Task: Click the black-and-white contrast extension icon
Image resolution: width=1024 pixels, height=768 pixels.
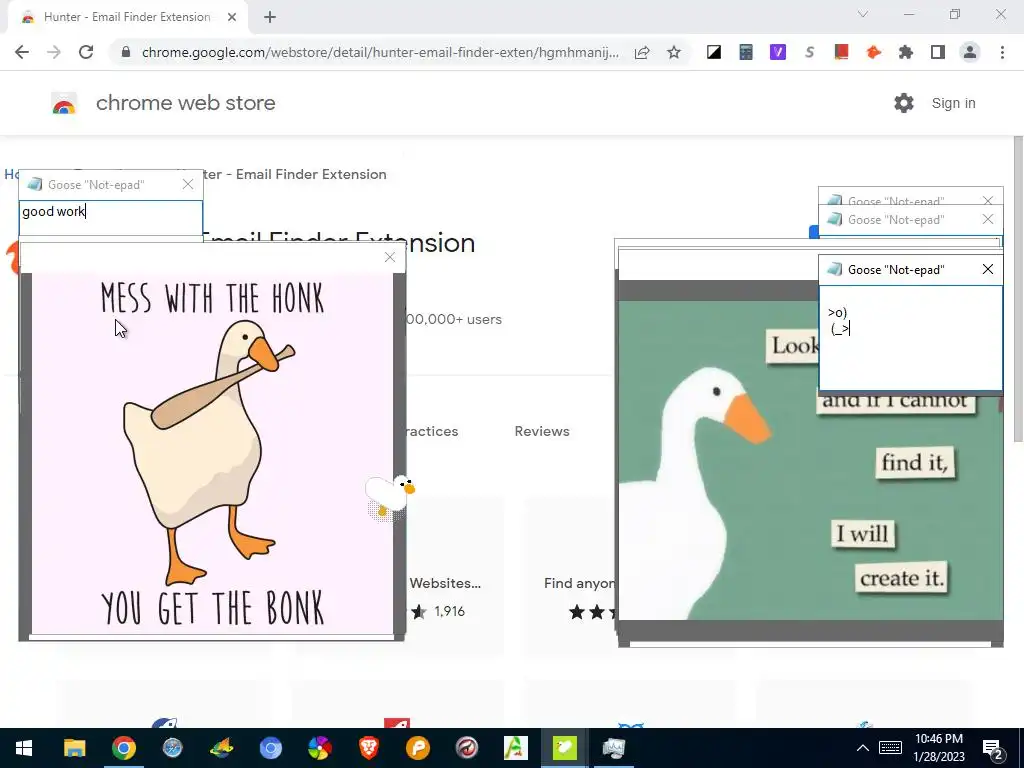Action: [714, 52]
